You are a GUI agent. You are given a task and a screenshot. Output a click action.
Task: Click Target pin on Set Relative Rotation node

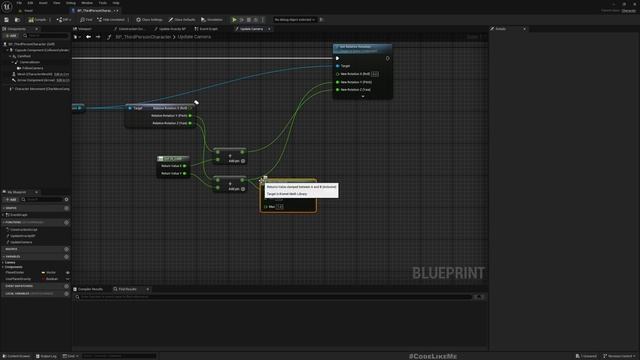[x=338, y=66]
